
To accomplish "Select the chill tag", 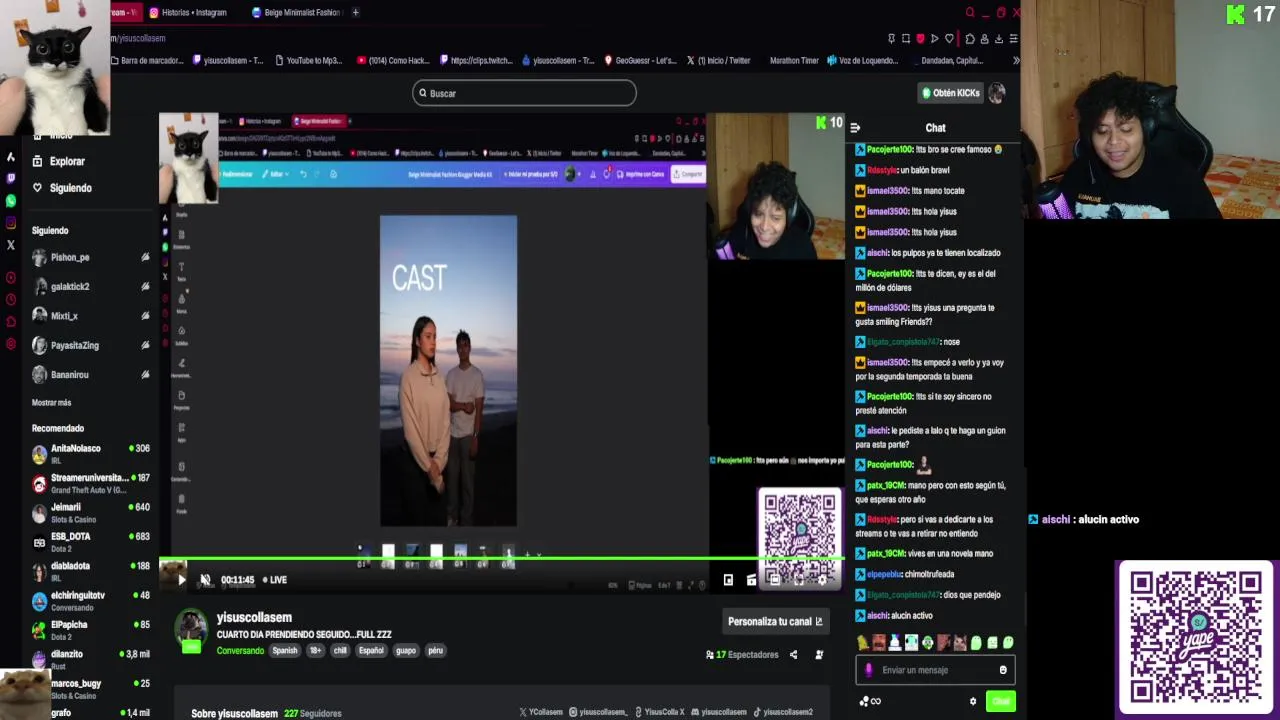I will click(x=340, y=651).
